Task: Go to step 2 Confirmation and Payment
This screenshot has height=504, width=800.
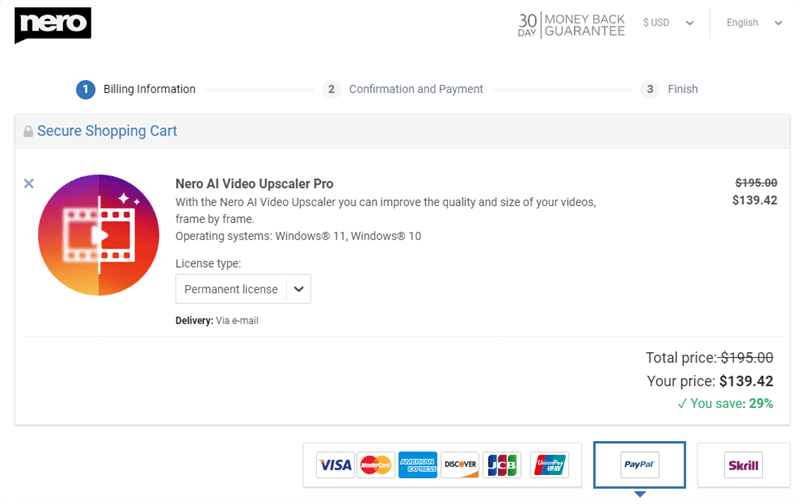Action: pos(403,89)
